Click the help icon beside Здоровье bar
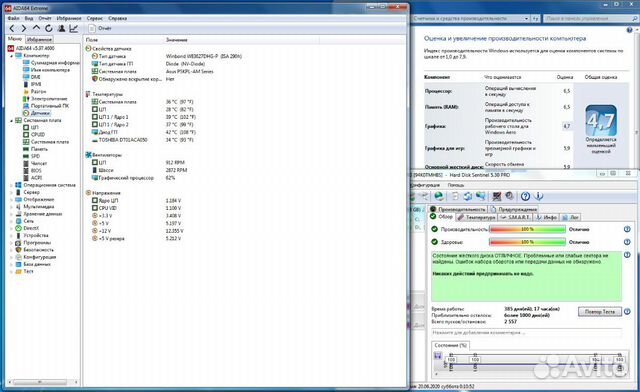The image size is (640, 392). 627,242
